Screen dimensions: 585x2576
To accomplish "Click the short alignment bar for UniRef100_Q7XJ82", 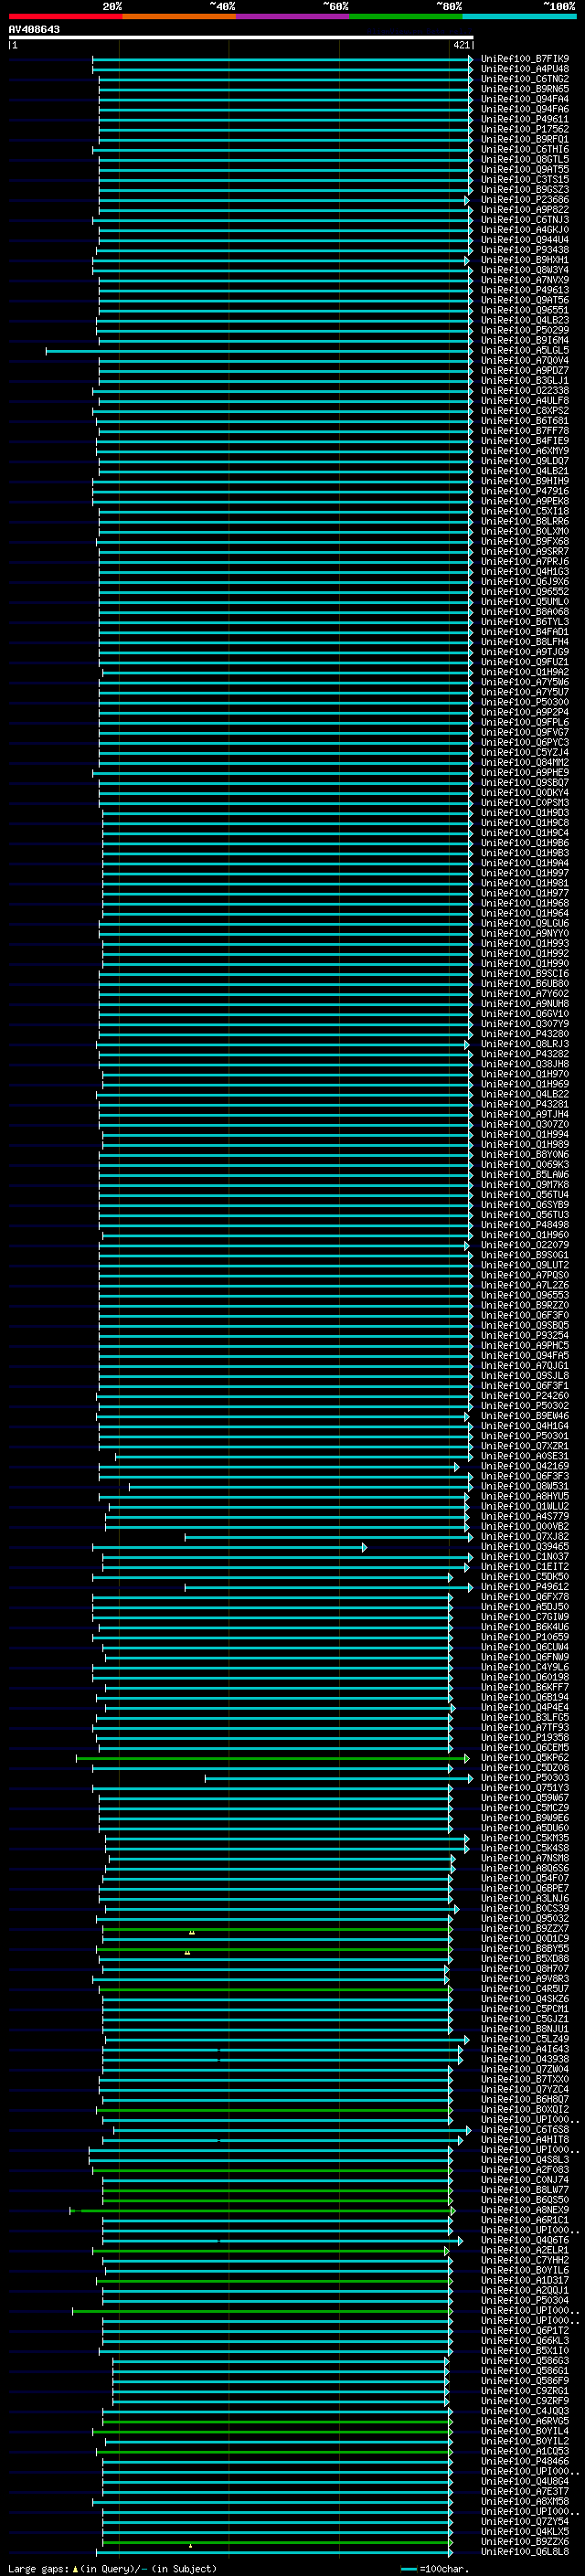I will pyautogui.click(x=328, y=1537).
